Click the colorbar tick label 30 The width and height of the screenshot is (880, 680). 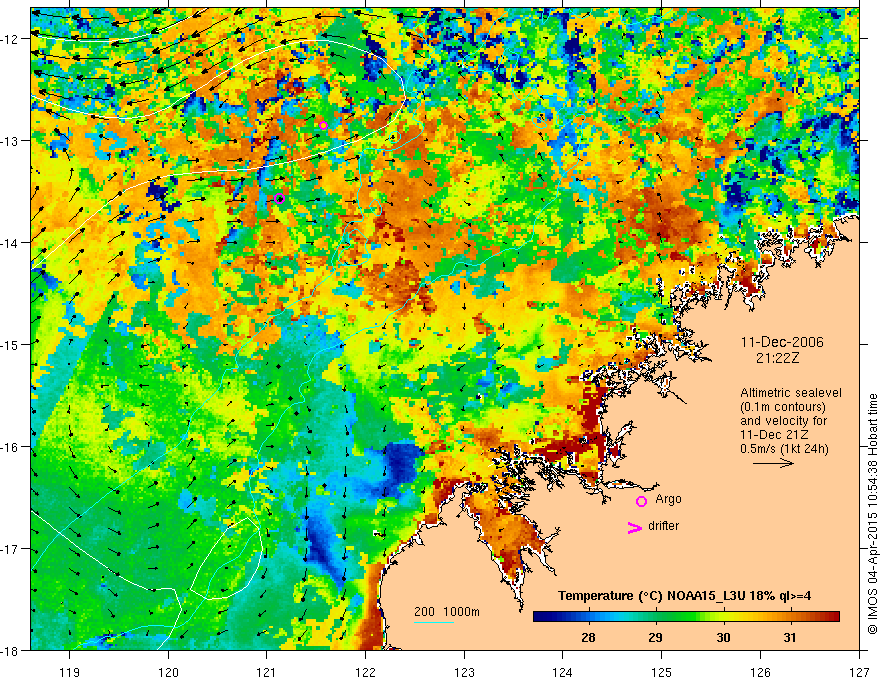(723, 637)
